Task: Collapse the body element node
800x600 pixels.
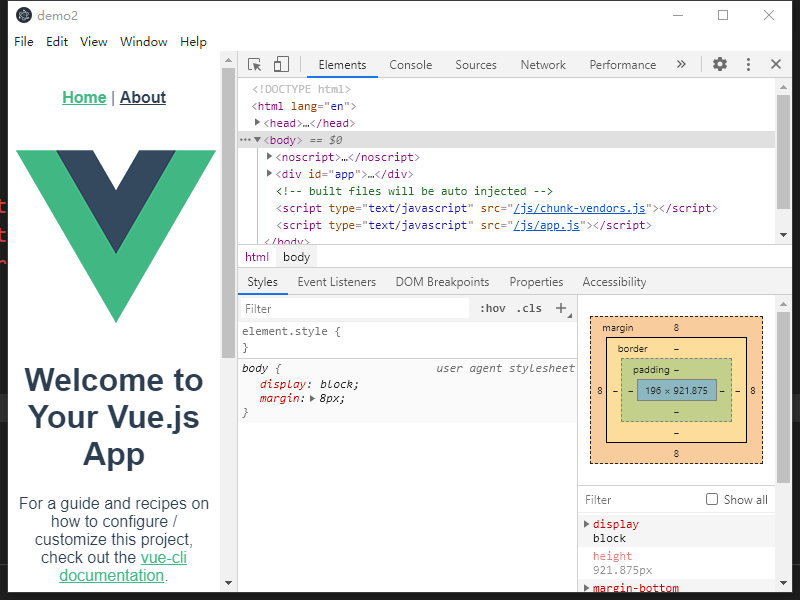Action: point(258,140)
